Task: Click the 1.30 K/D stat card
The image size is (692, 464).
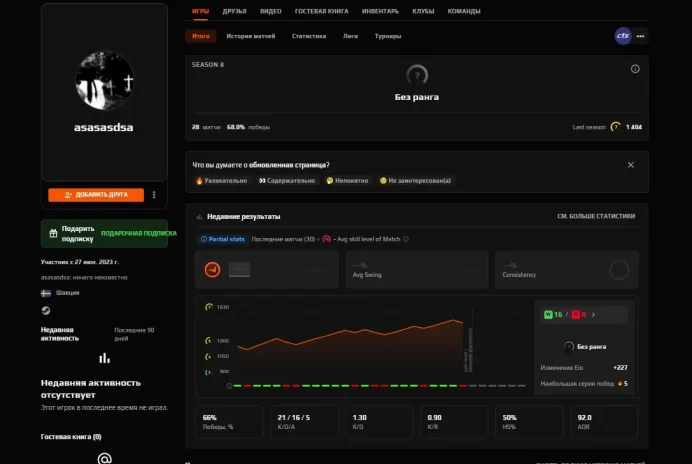Action: (379, 422)
